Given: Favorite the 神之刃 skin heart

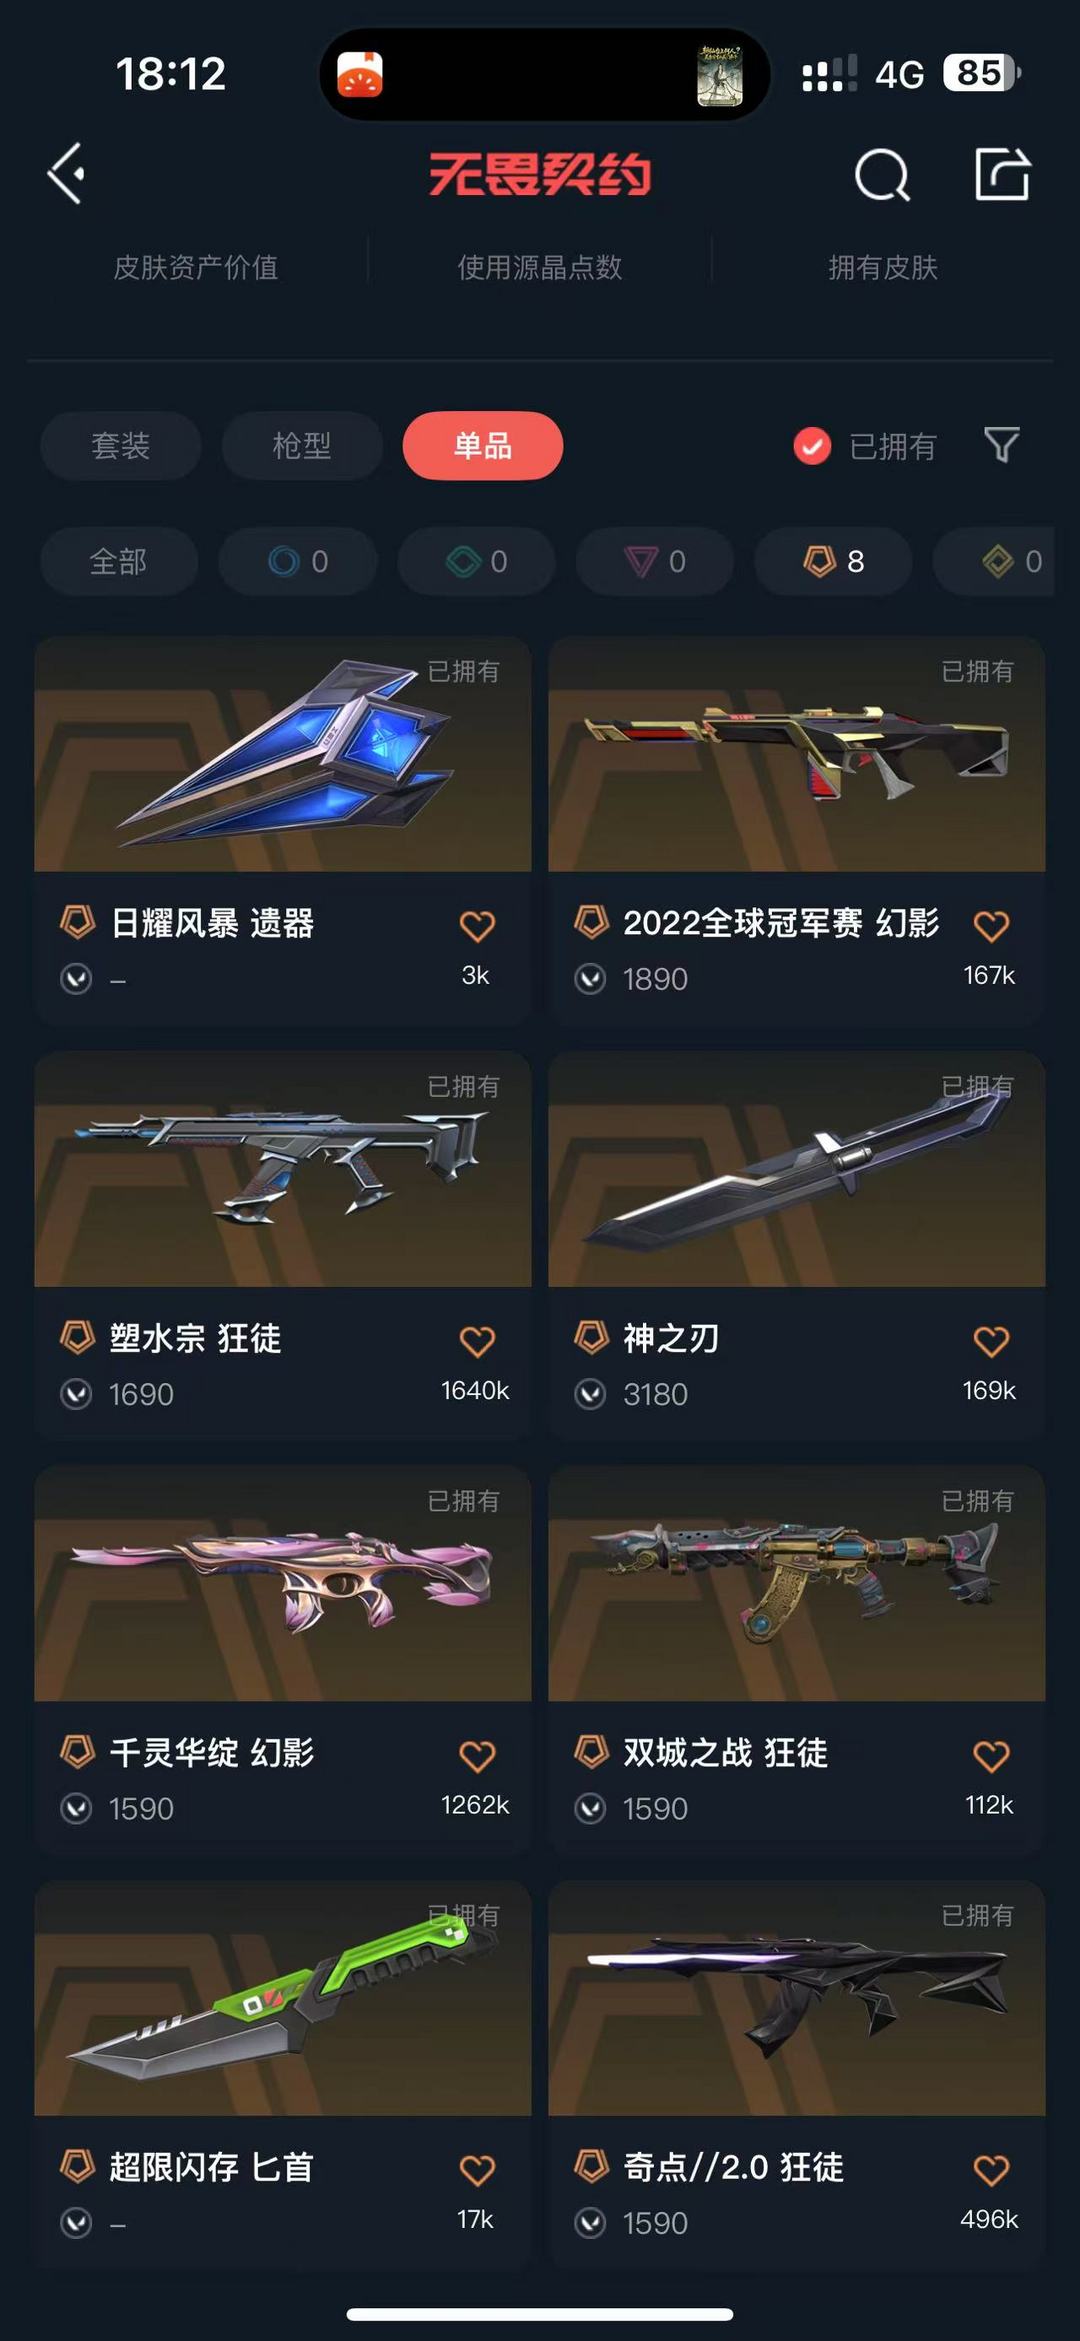Looking at the screenshot, I should 991,1341.
